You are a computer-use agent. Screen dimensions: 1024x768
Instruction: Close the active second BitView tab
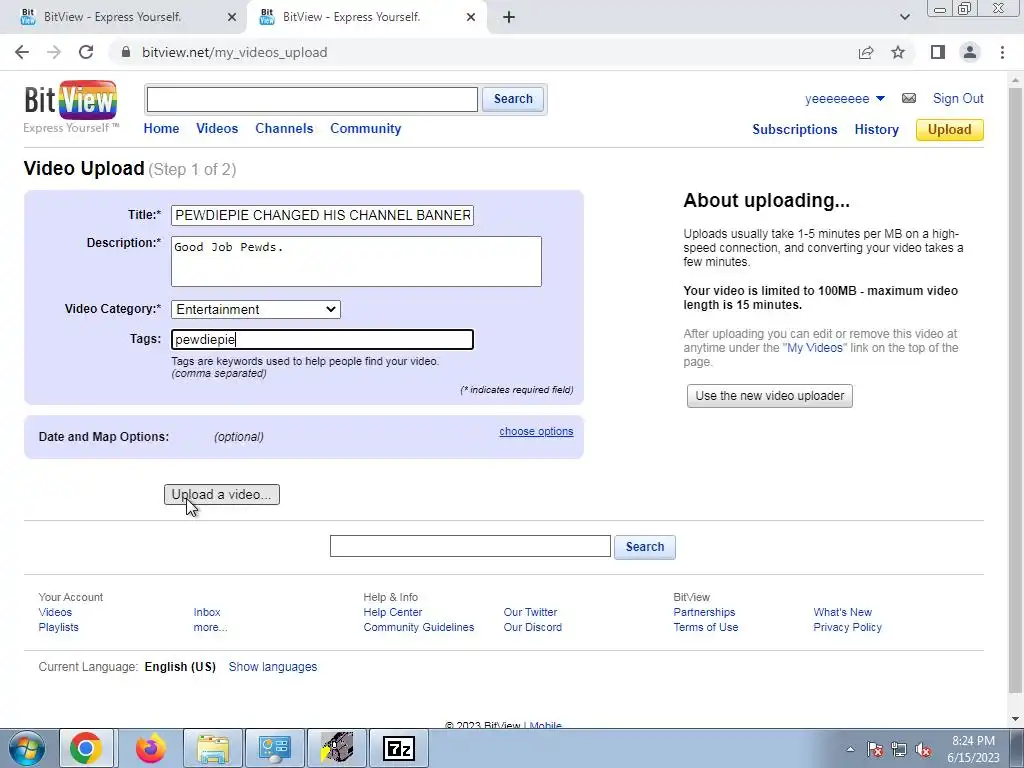coord(471,17)
